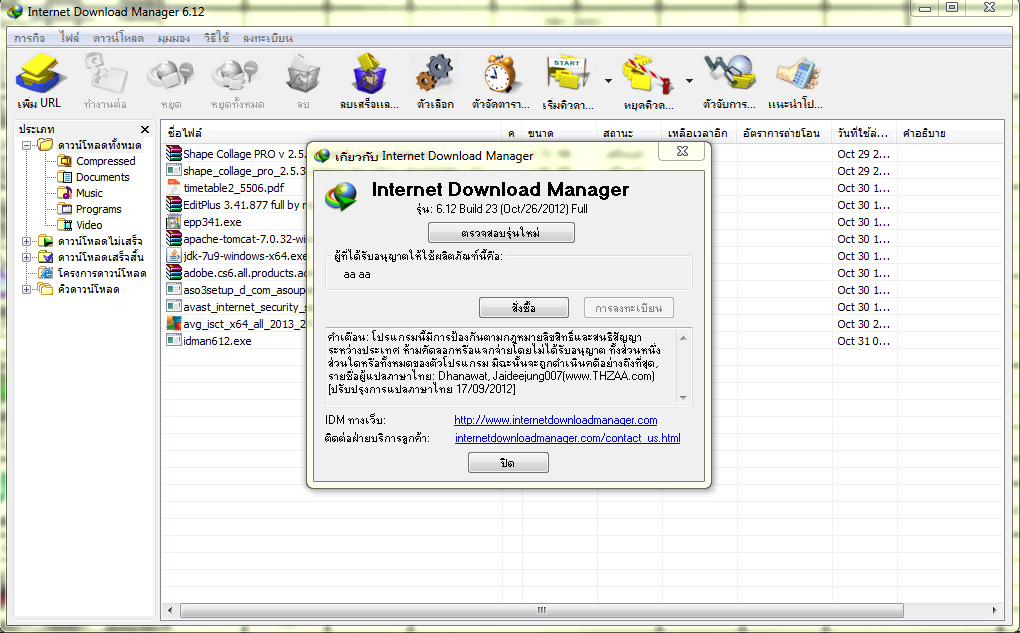Select epp341.exe download row
This screenshot has height=633, width=1020.
point(212,222)
